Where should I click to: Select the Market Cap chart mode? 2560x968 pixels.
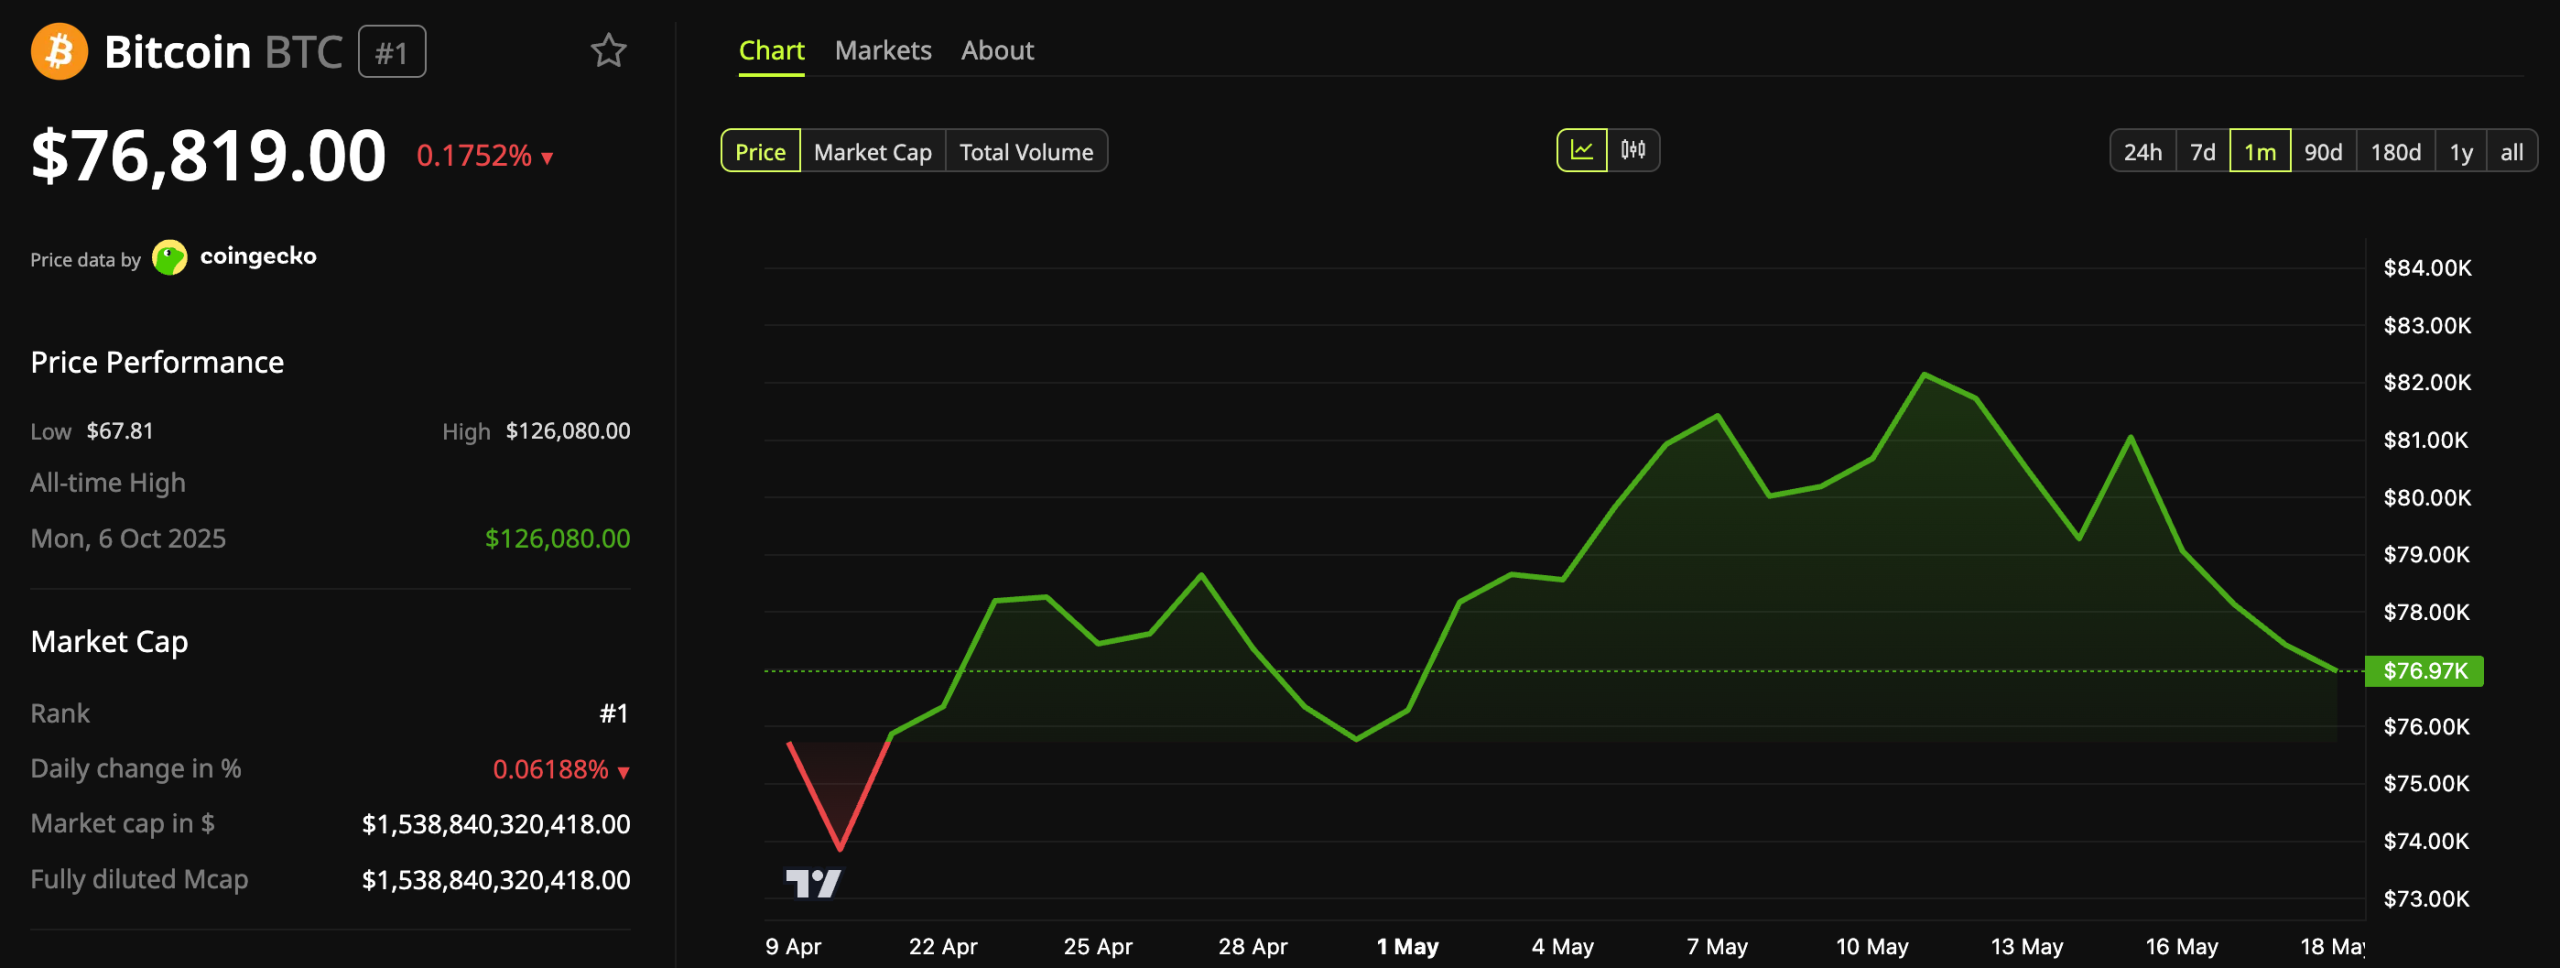873,151
